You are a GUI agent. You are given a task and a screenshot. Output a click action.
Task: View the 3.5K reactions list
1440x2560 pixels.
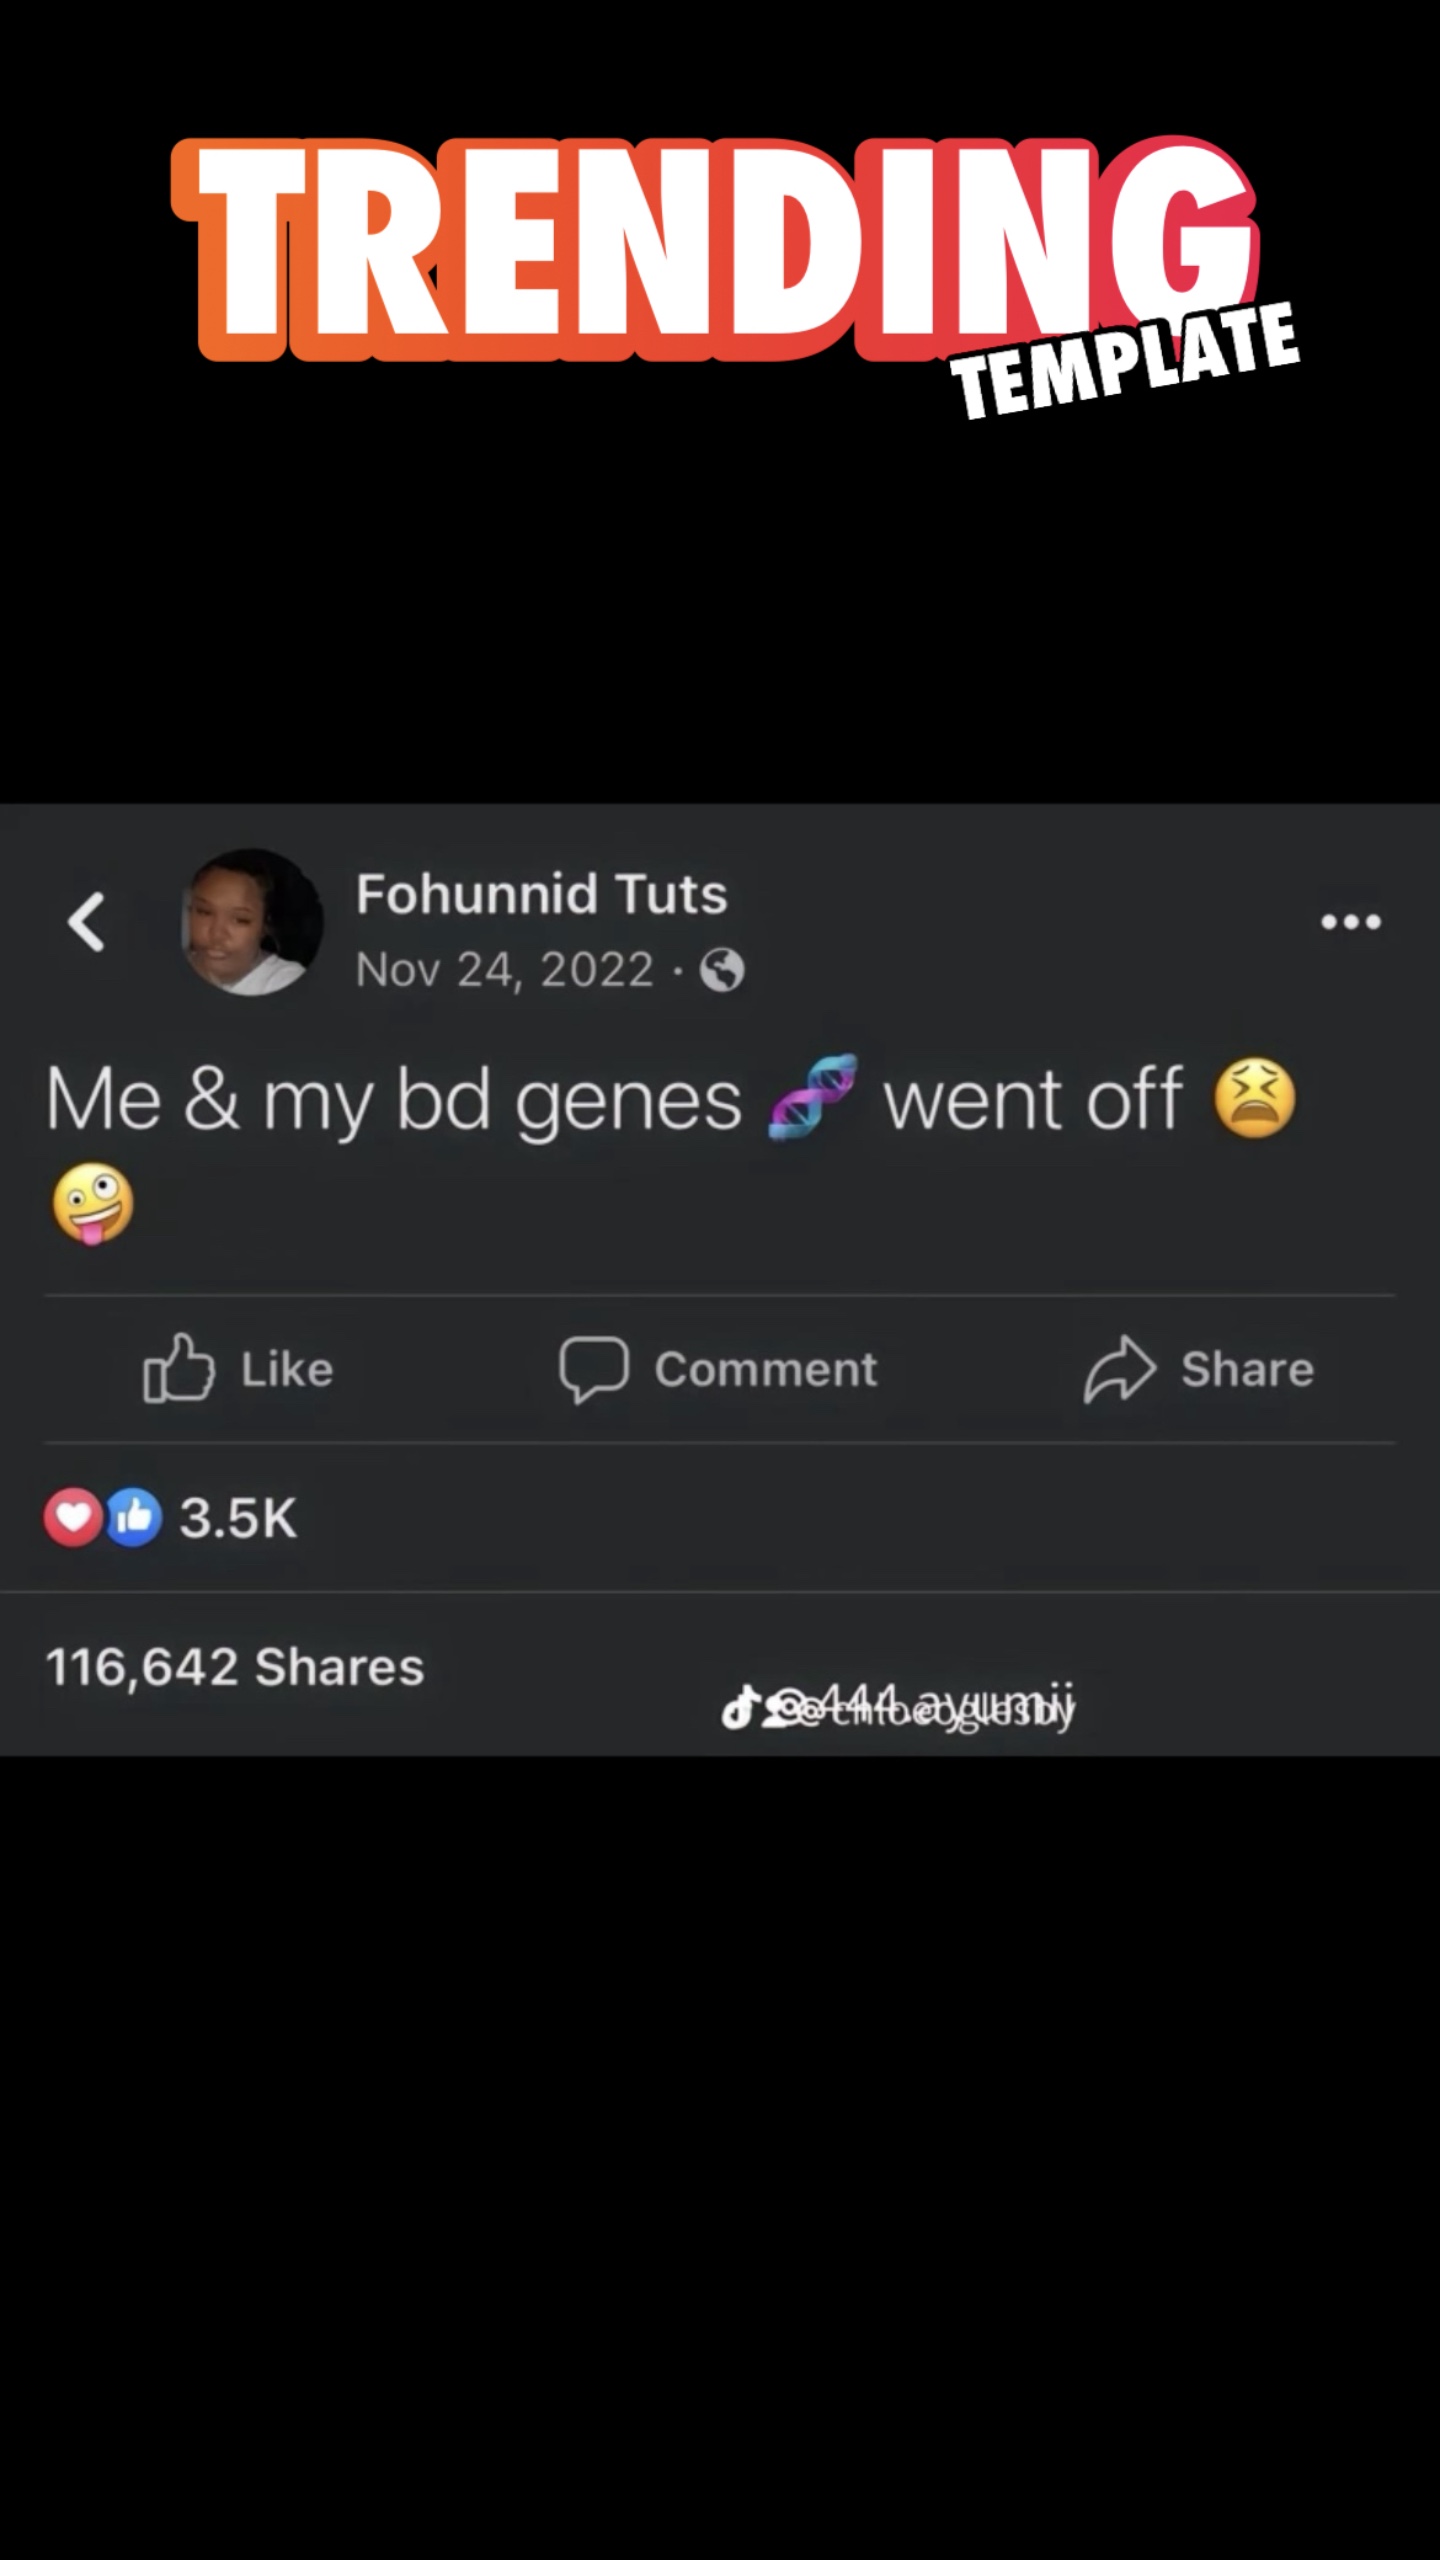[238, 1517]
